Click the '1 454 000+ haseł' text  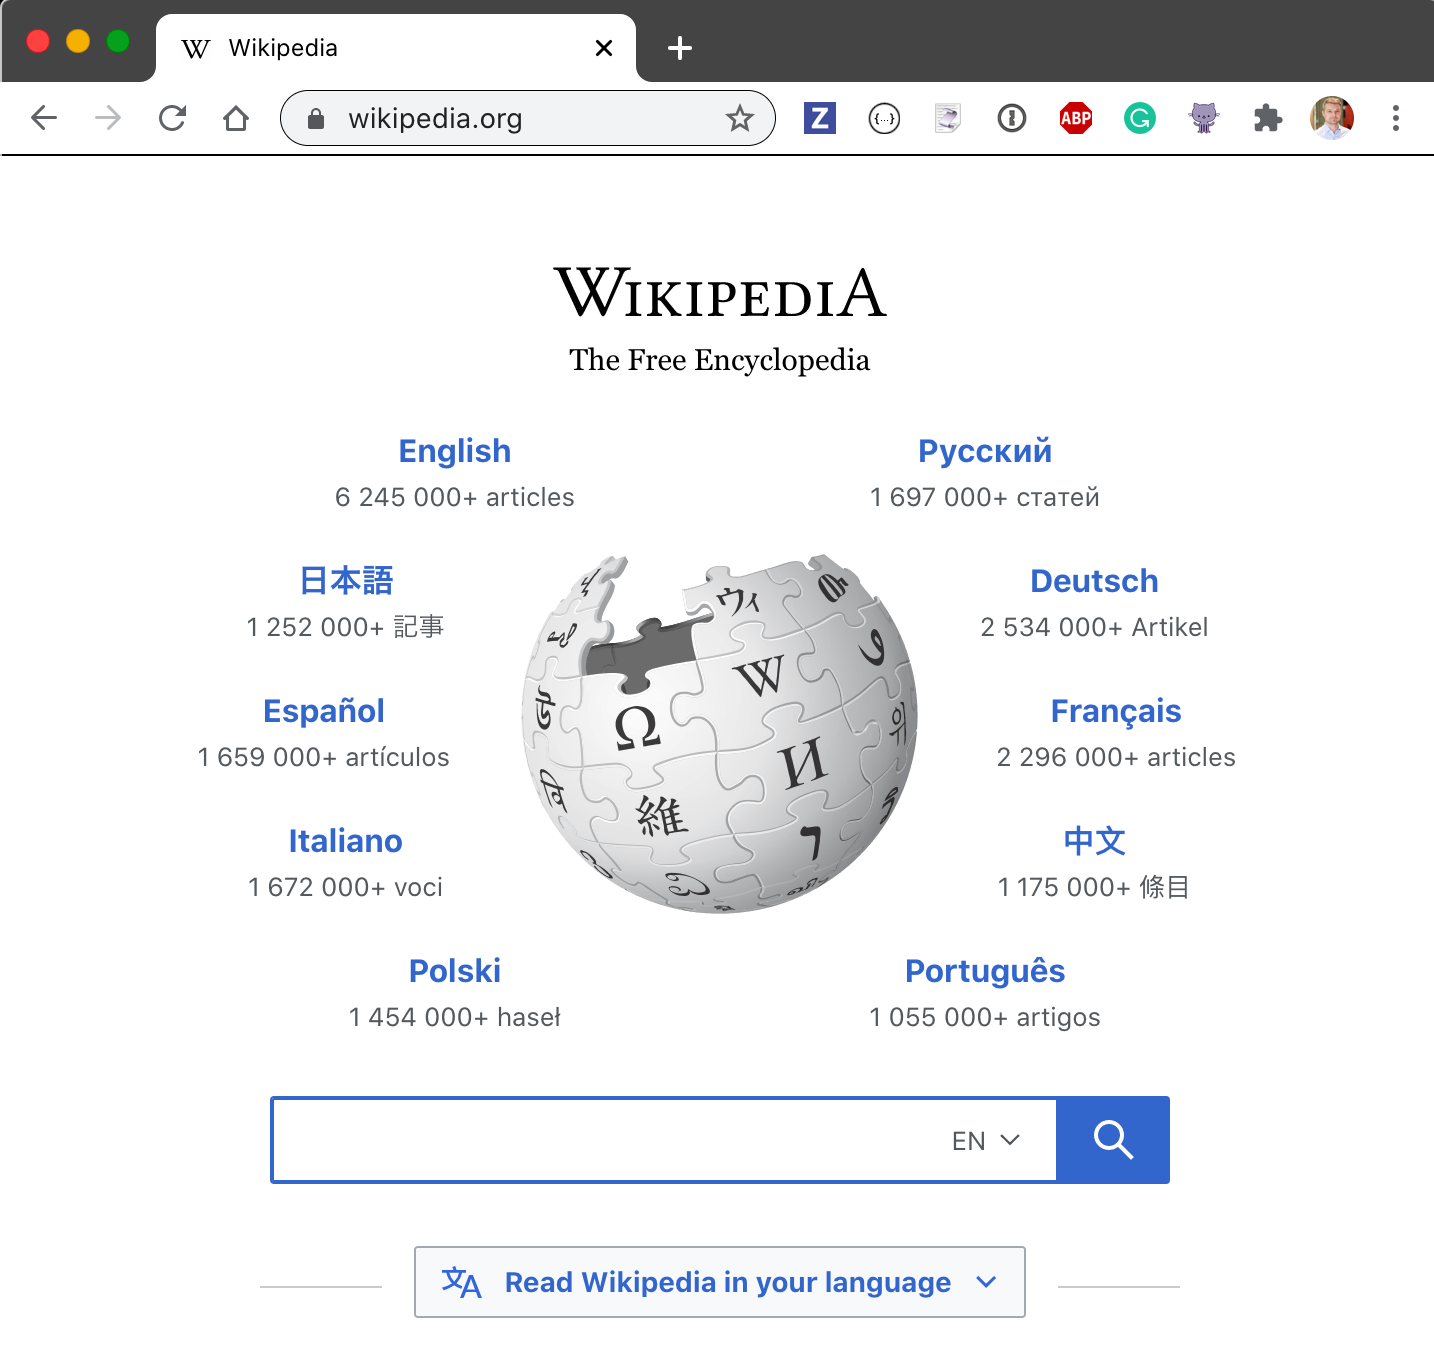tap(455, 1017)
